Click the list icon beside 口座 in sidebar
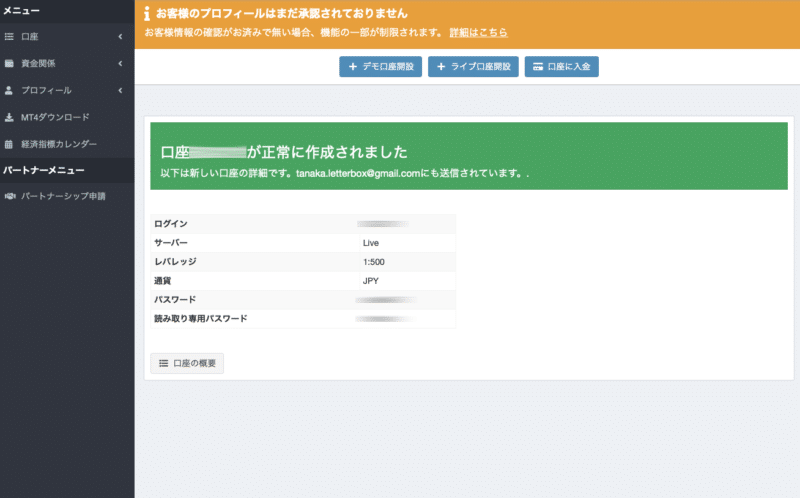Image resolution: width=800 pixels, height=498 pixels. point(9,37)
